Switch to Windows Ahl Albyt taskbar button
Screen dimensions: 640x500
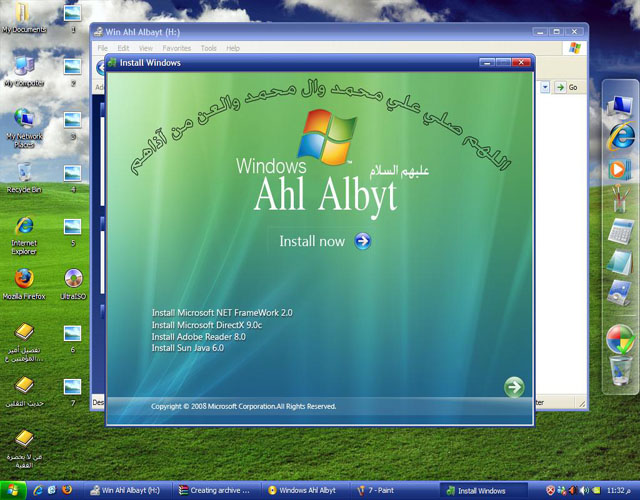(304, 490)
